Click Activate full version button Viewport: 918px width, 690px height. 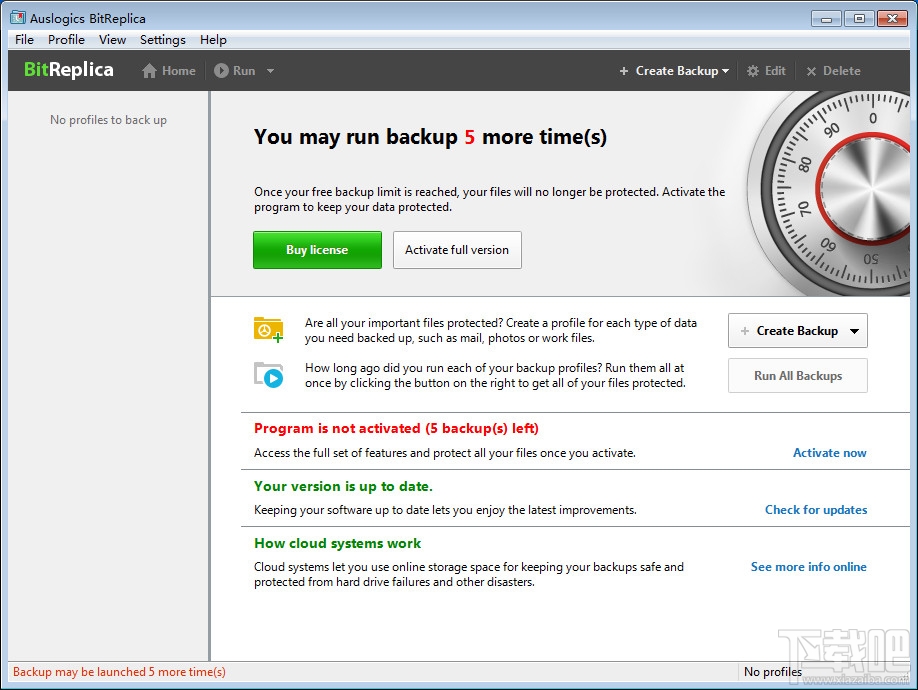click(457, 250)
